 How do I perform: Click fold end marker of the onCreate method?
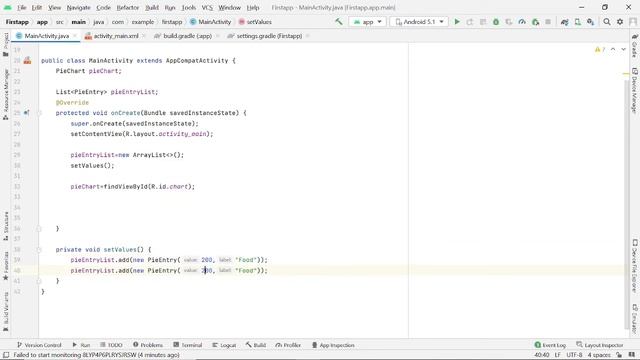39,229
